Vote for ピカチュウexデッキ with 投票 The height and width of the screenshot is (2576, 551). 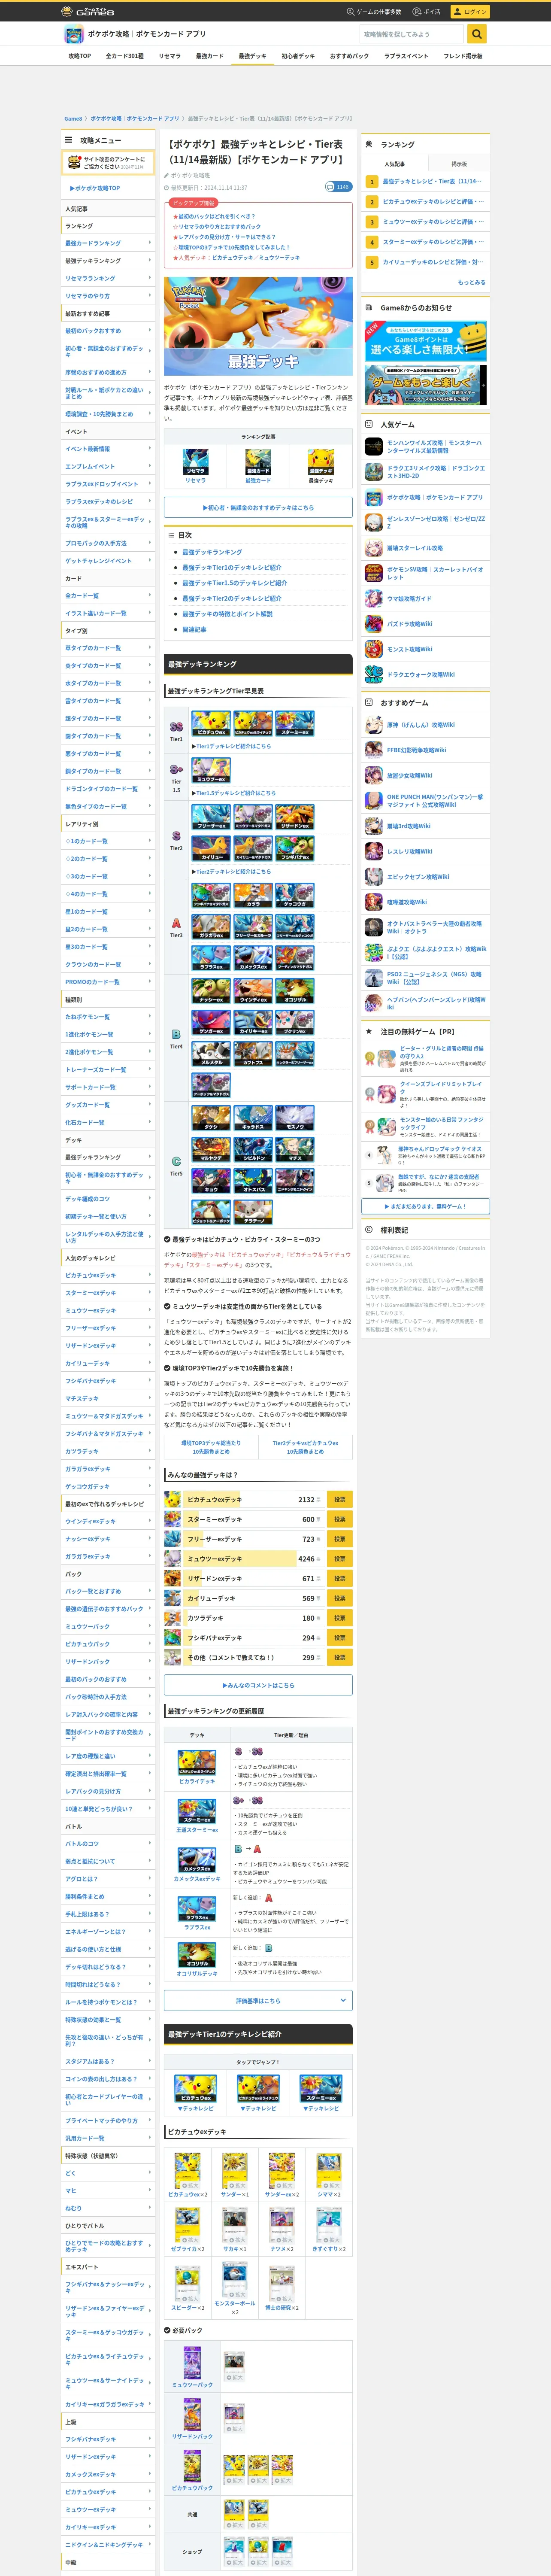point(339,1499)
